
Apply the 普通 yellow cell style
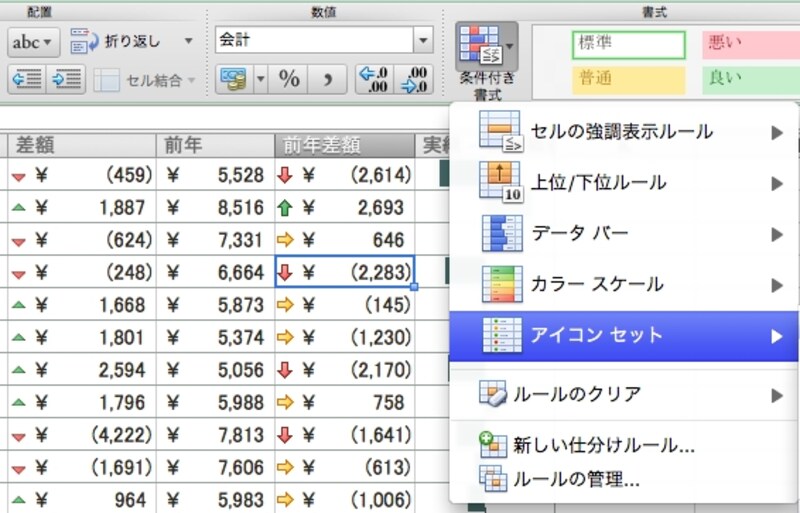point(629,81)
